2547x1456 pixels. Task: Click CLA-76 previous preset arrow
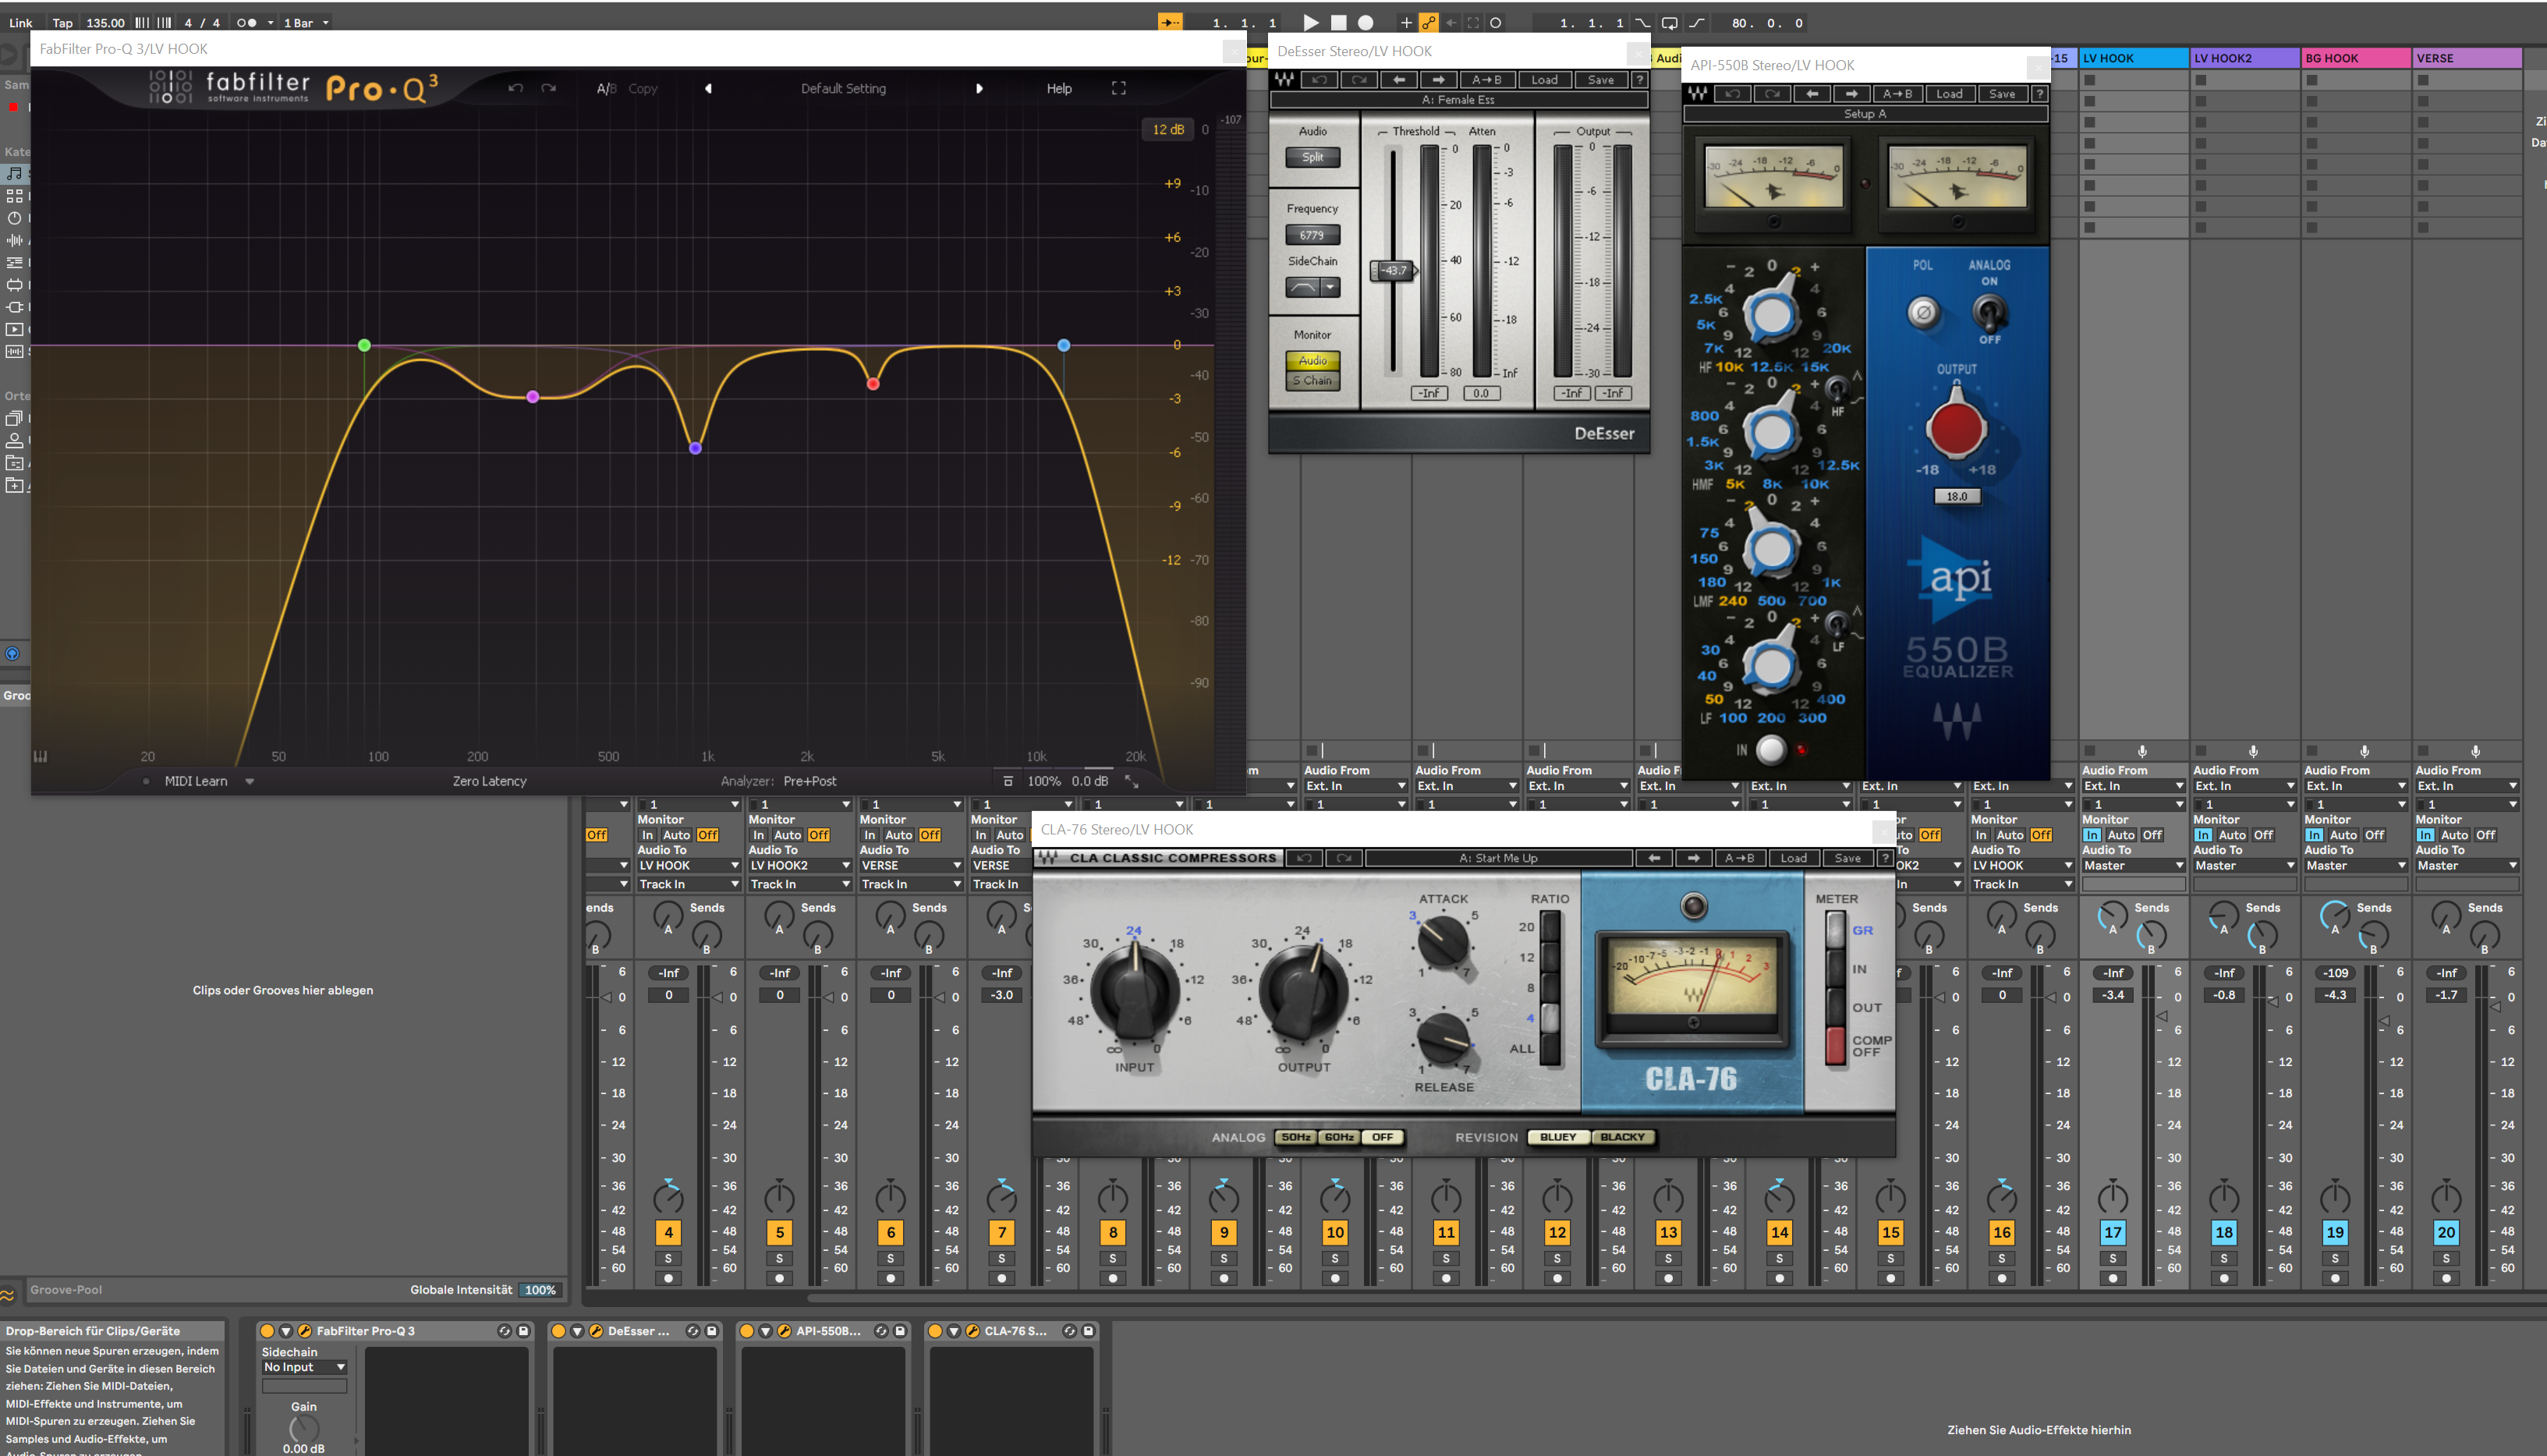[x=1654, y=858]
